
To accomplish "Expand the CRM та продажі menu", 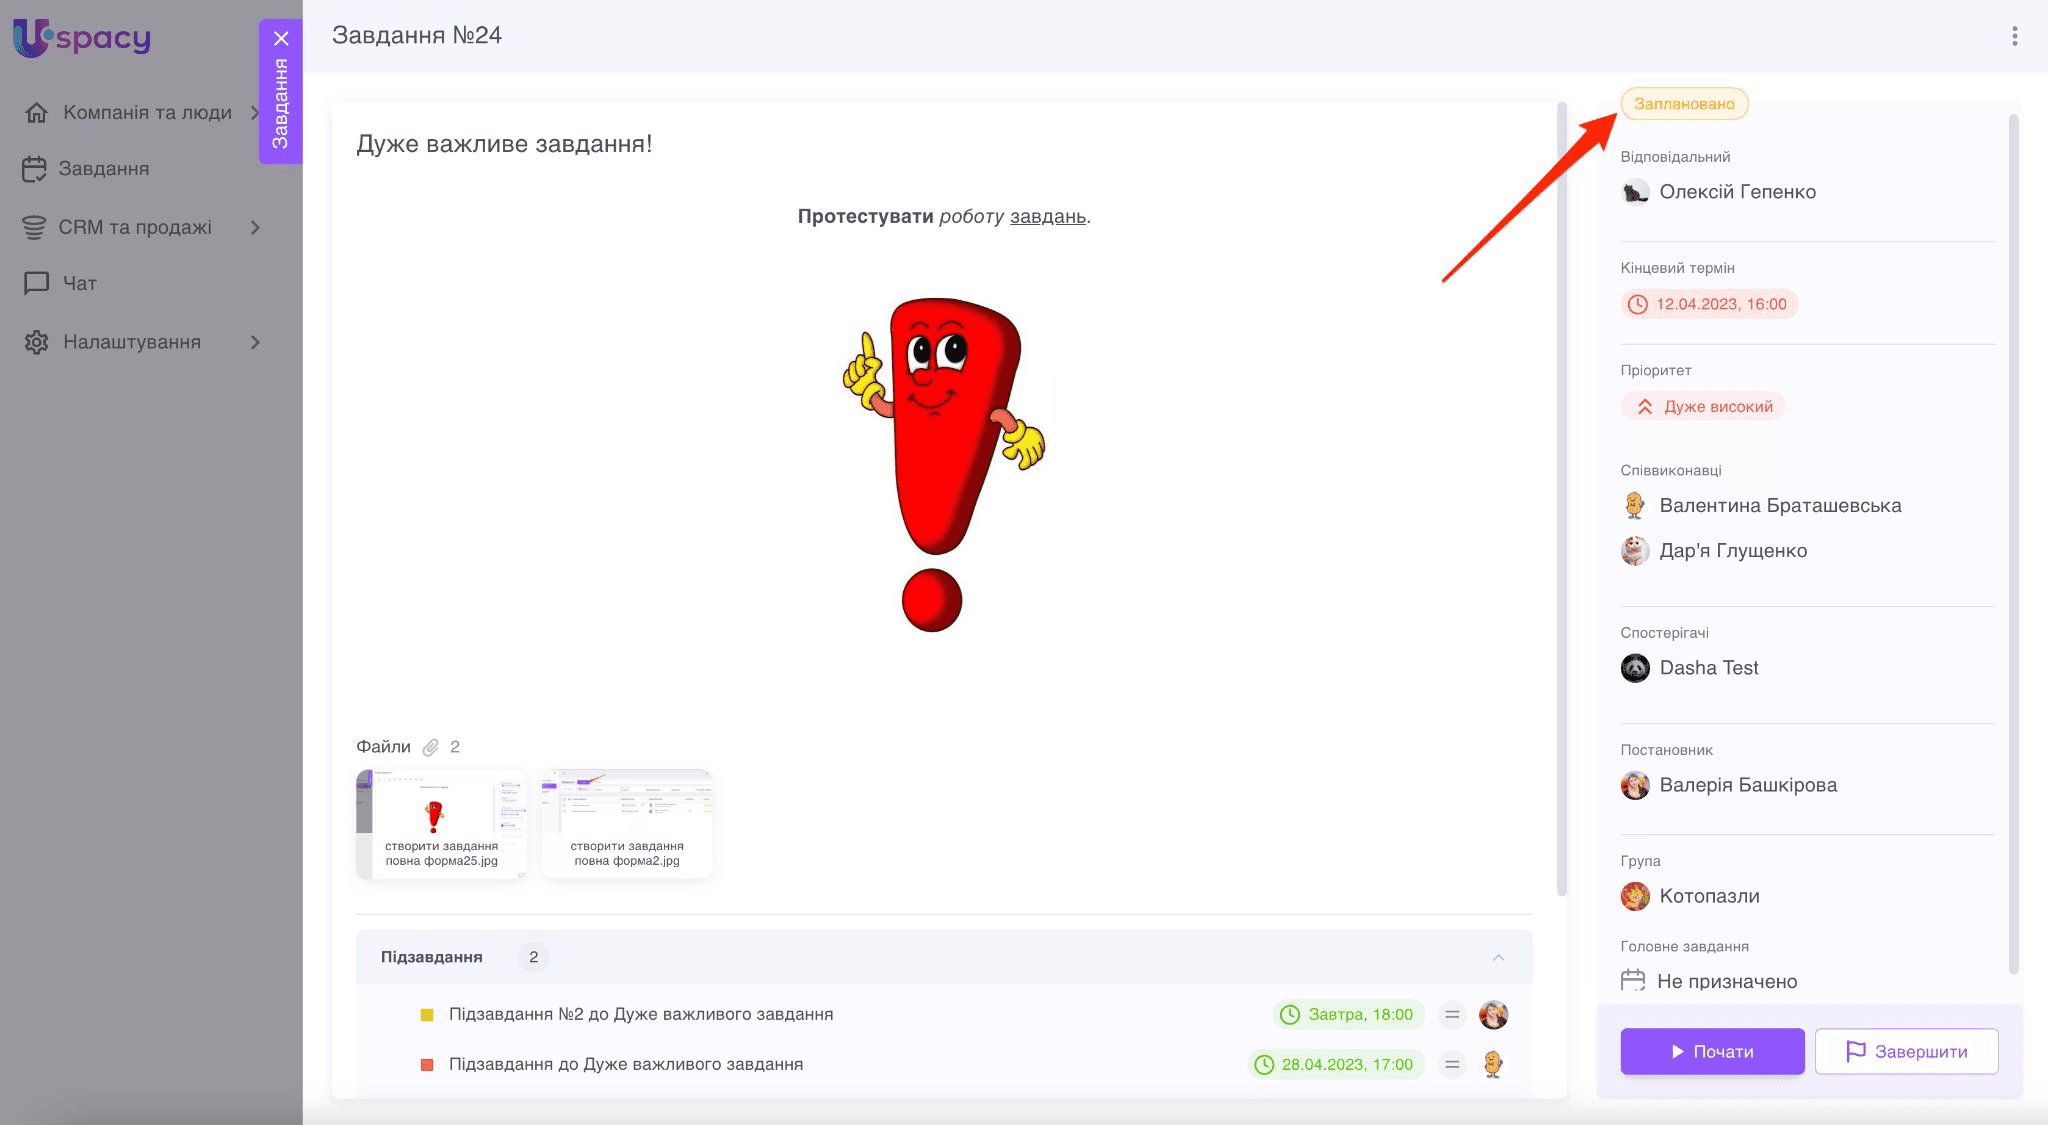I will coord(255,228).
